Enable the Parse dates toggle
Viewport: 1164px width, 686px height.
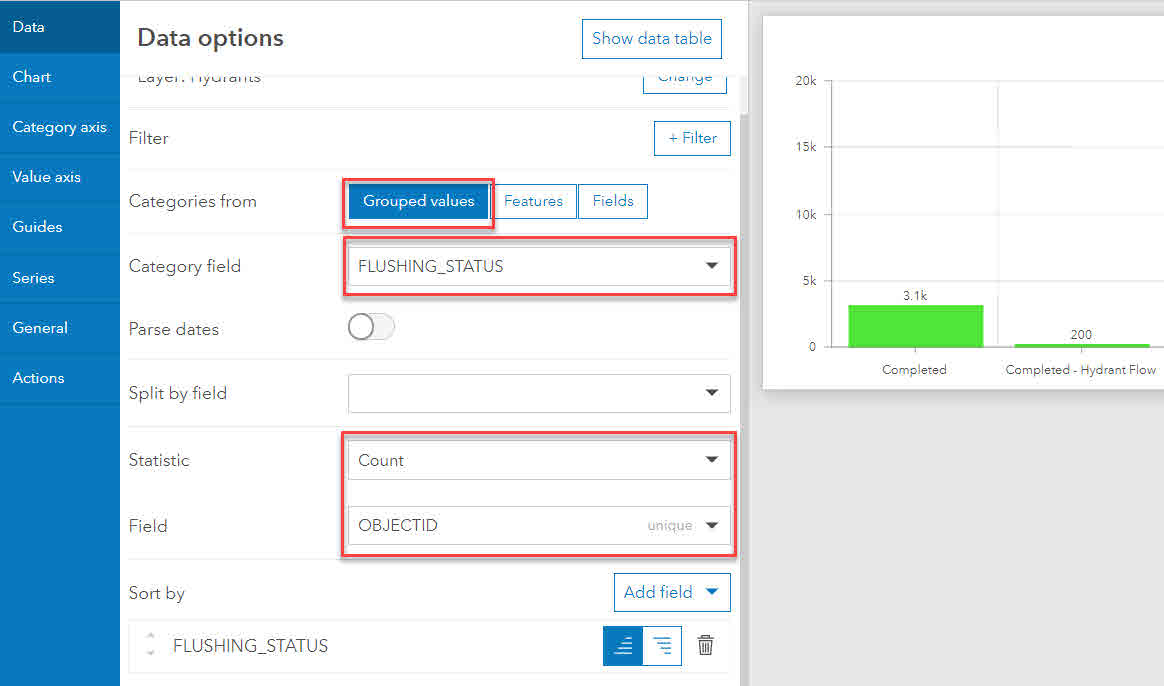(371, 327)
